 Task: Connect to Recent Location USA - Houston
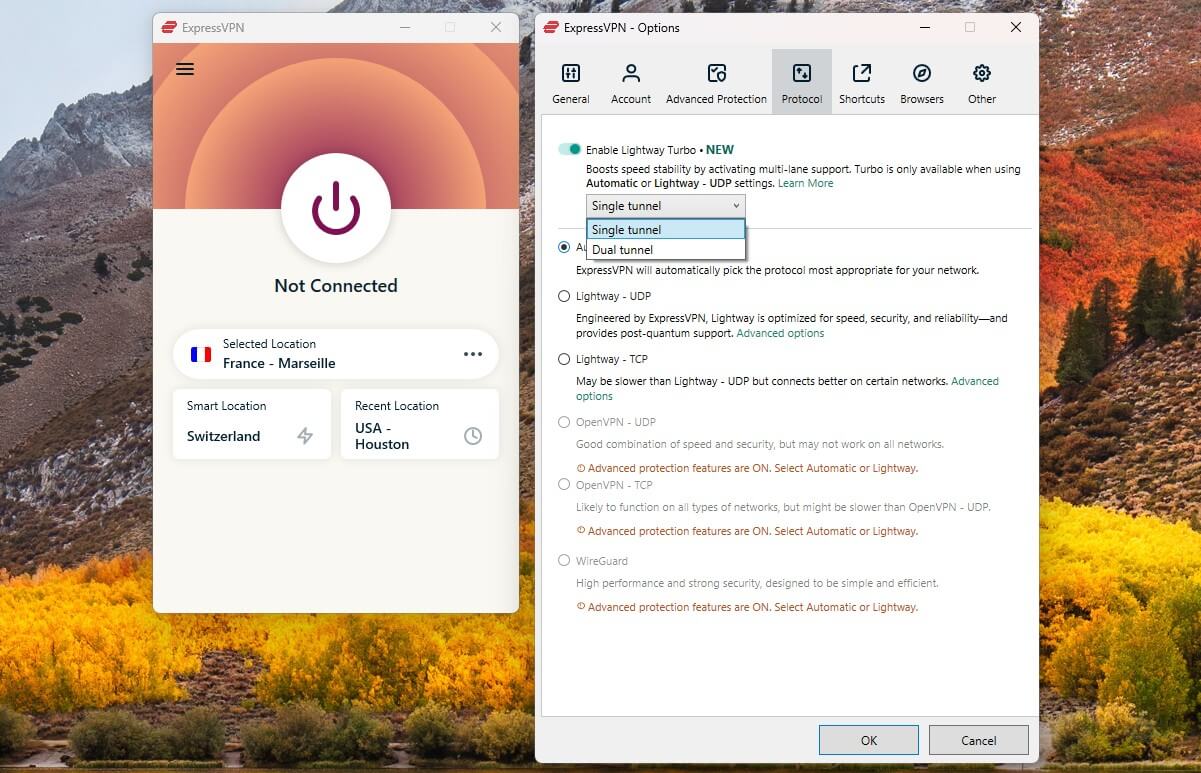click(x=420, y=424)
